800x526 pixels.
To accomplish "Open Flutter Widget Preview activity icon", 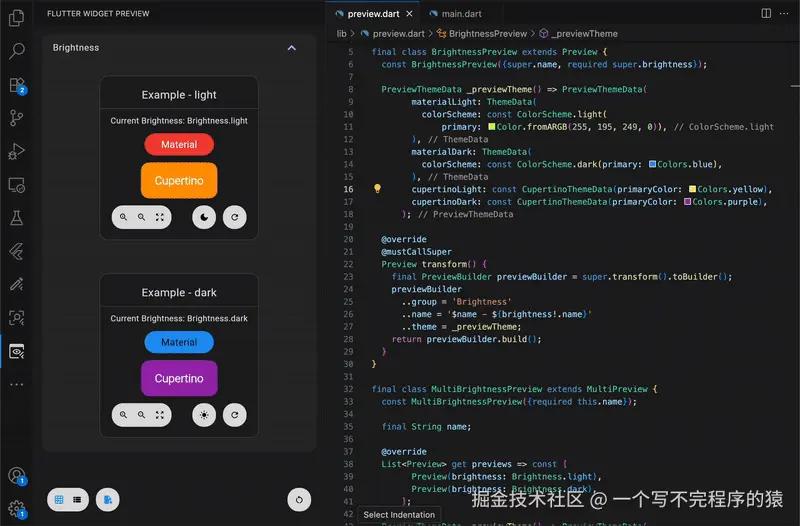I will pyautogui.click(x=16, y=352).
